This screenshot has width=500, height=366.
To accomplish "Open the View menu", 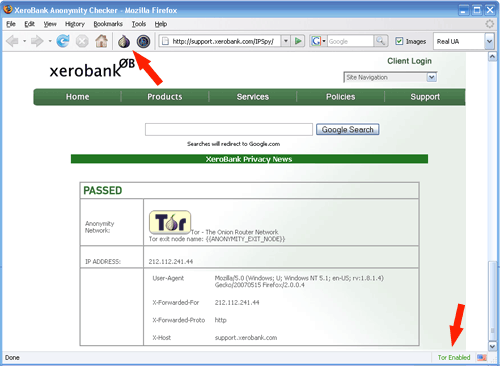I will click(50, 24).
